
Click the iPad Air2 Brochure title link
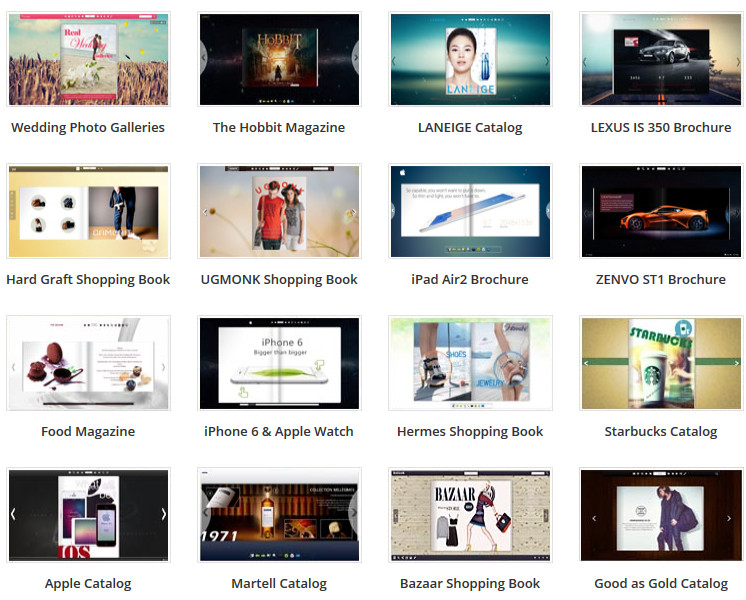(x=470, y=279)
